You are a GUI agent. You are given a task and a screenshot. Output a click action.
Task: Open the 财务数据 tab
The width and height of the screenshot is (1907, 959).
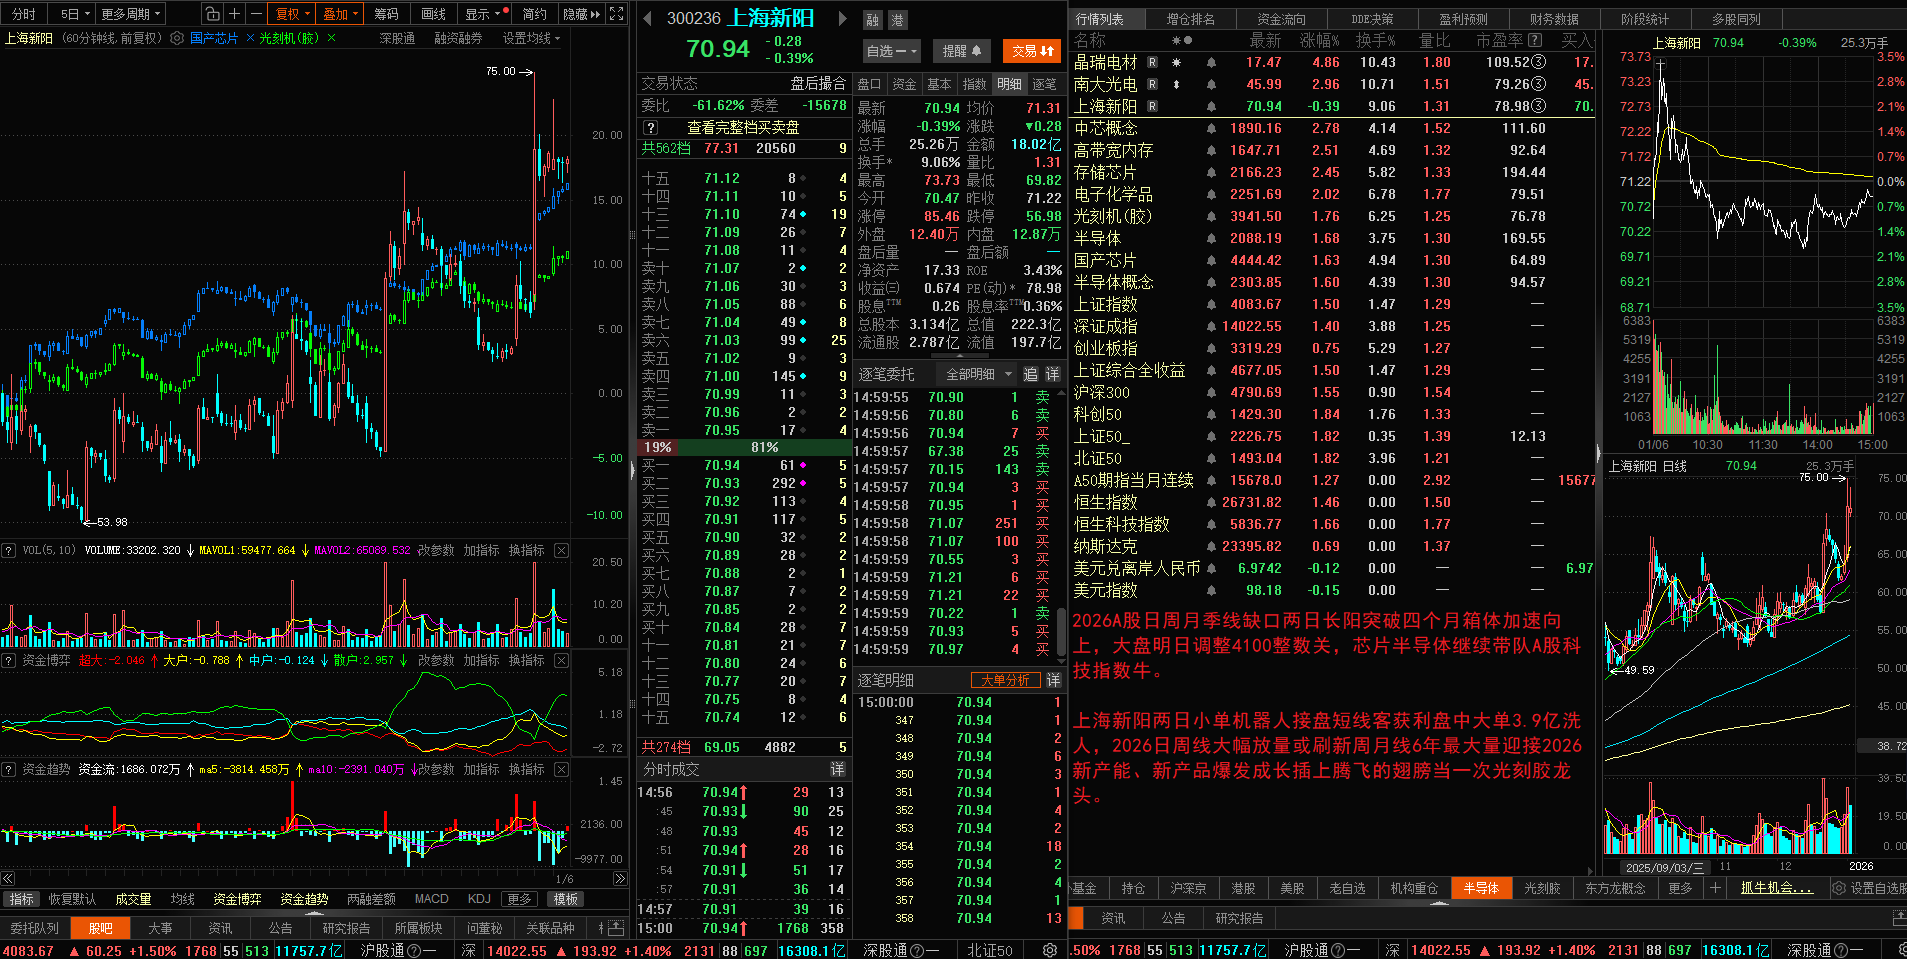pyautogui.click(x=1554, y=19)
